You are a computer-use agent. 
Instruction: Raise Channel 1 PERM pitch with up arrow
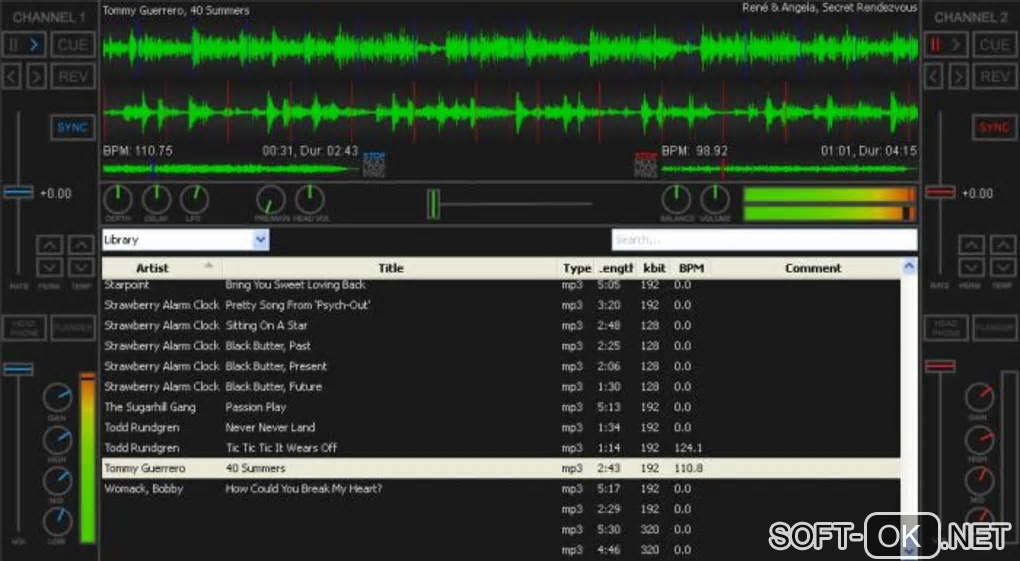[x=50, y=245]
